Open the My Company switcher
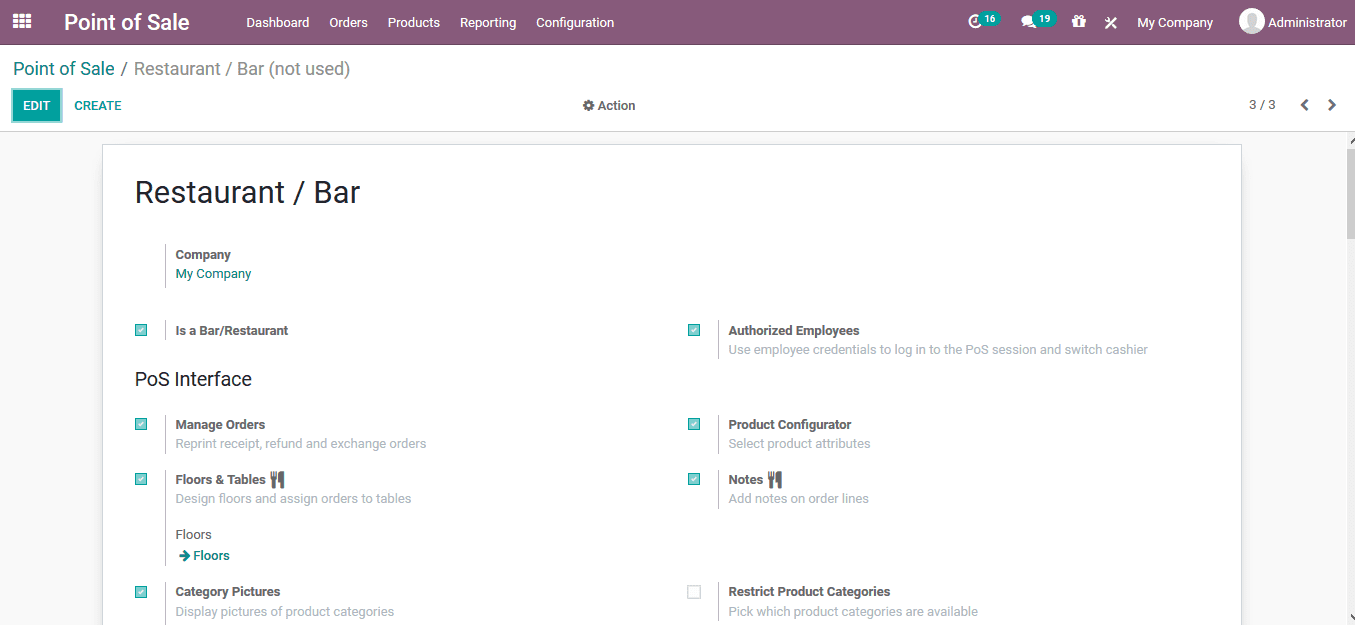Screen dimensions: 1355x625 point(1175,21)
